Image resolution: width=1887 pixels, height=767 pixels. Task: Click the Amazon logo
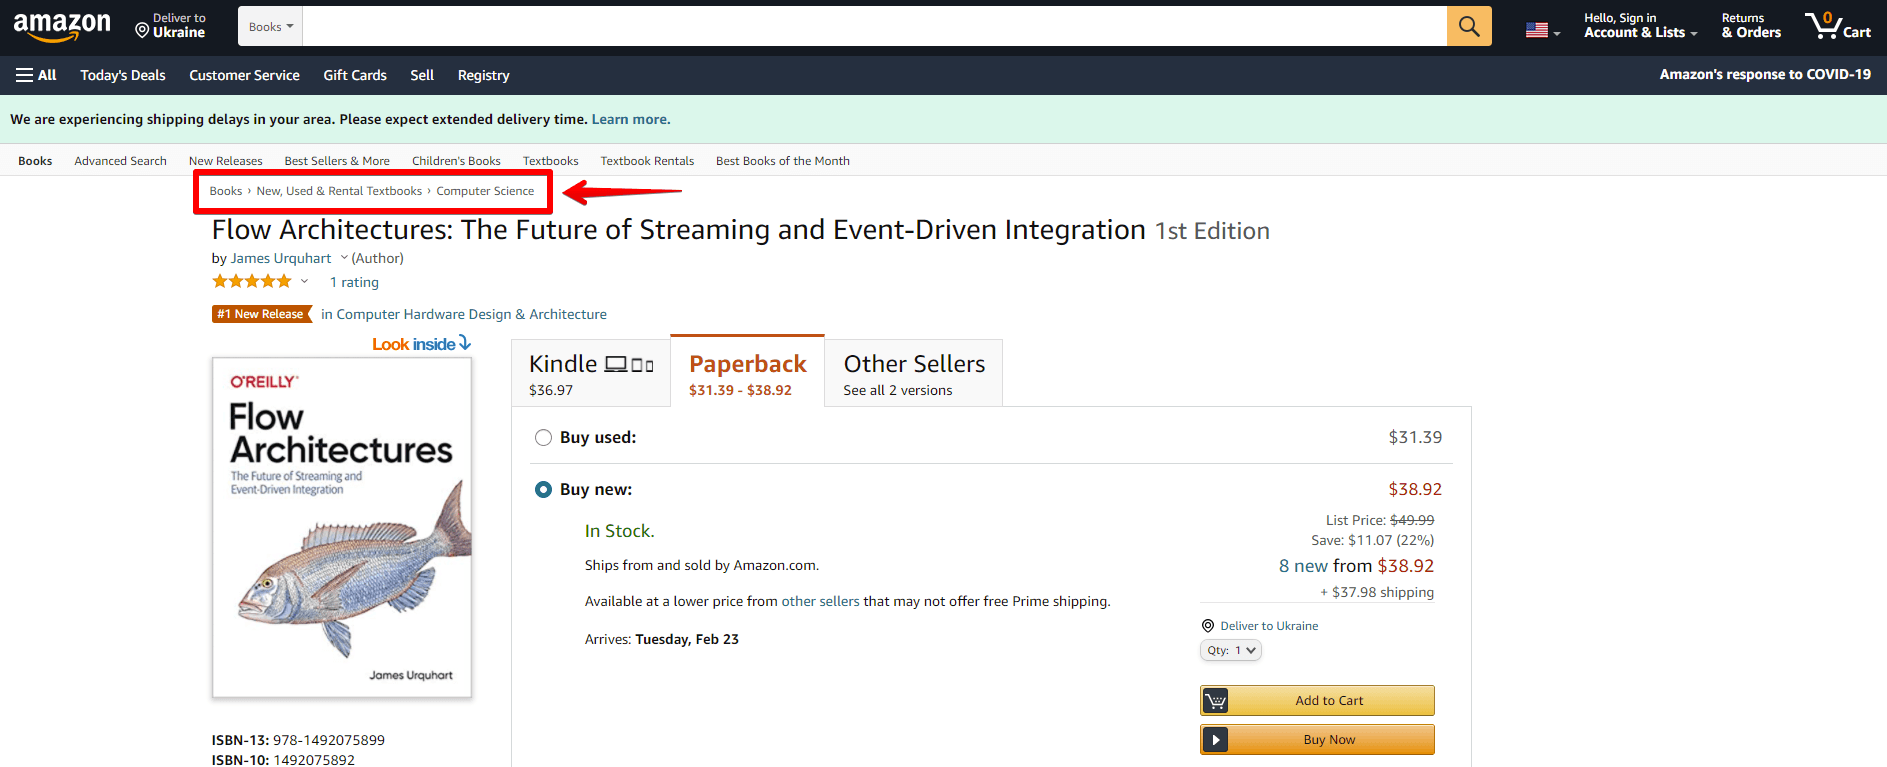point(62,26)
